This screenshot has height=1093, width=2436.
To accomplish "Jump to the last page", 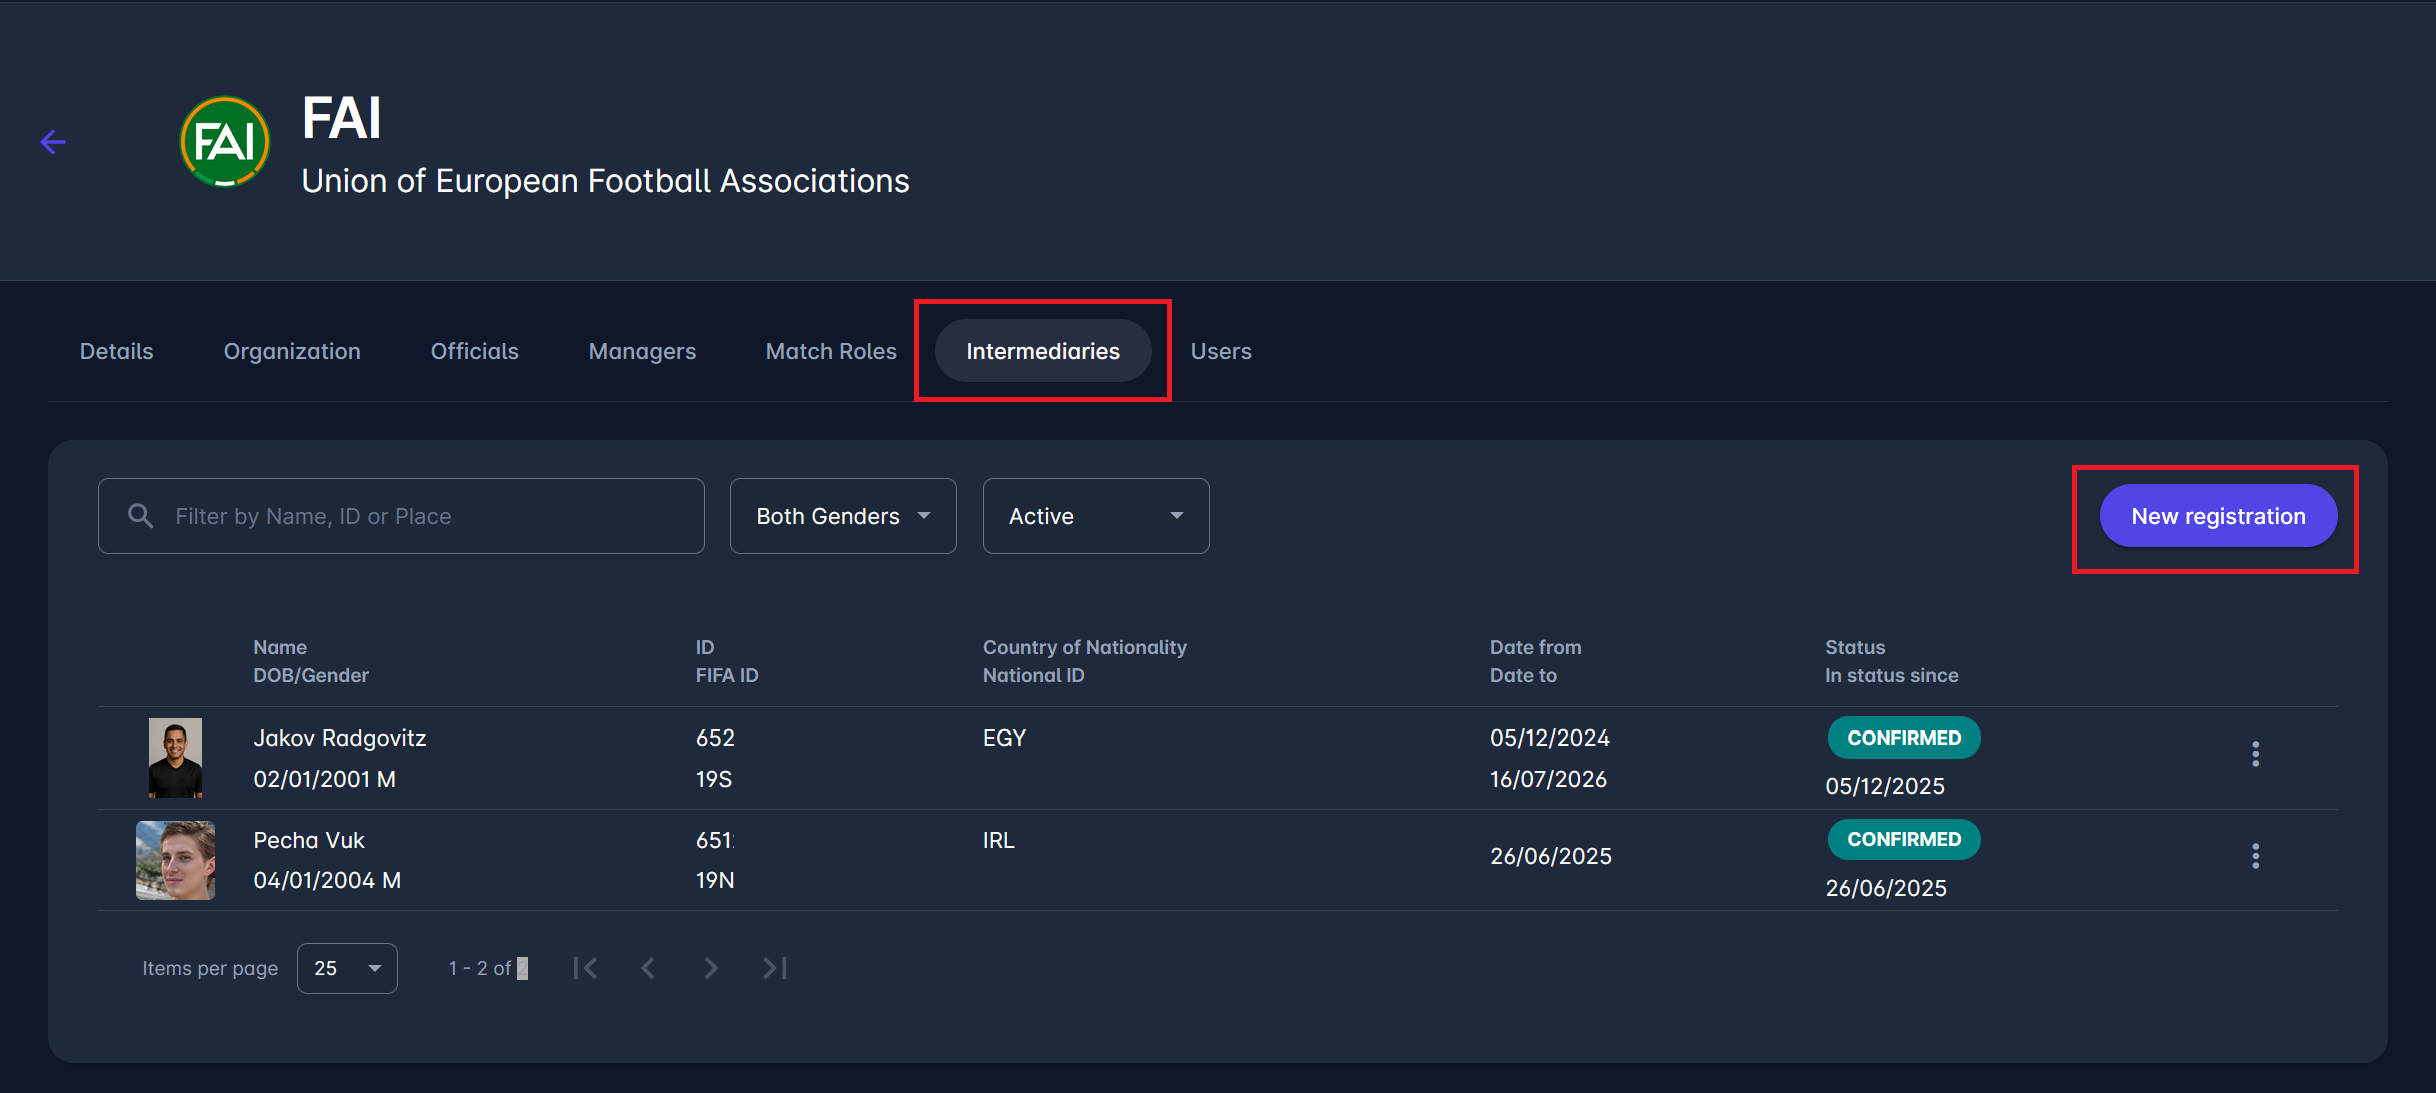I will tap(775, 968).
